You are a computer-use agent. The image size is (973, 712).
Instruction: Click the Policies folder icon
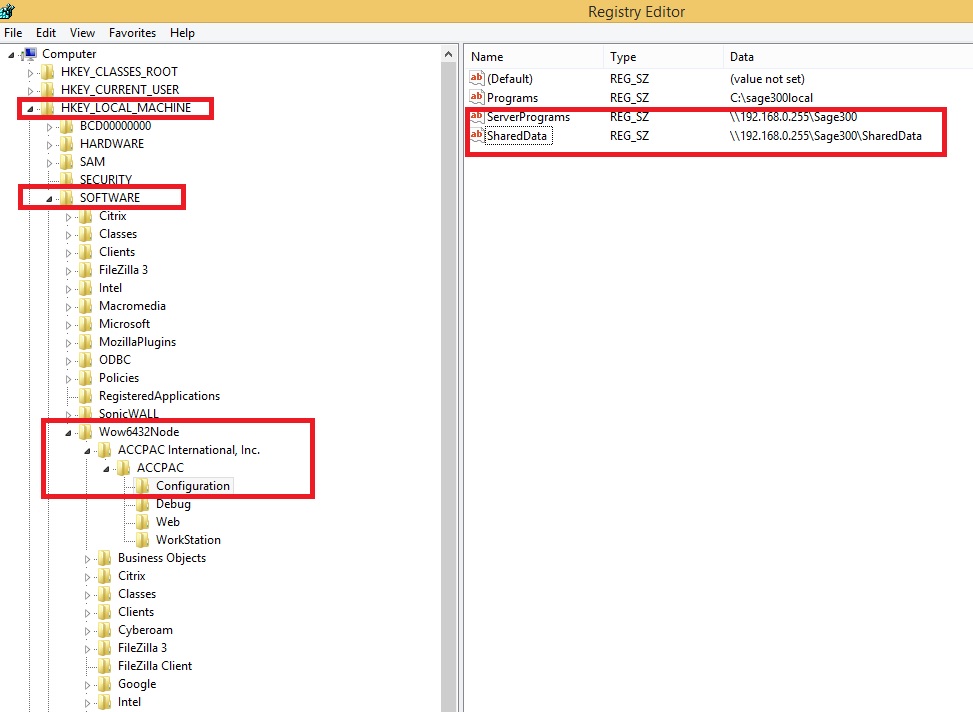pos(86,378)
